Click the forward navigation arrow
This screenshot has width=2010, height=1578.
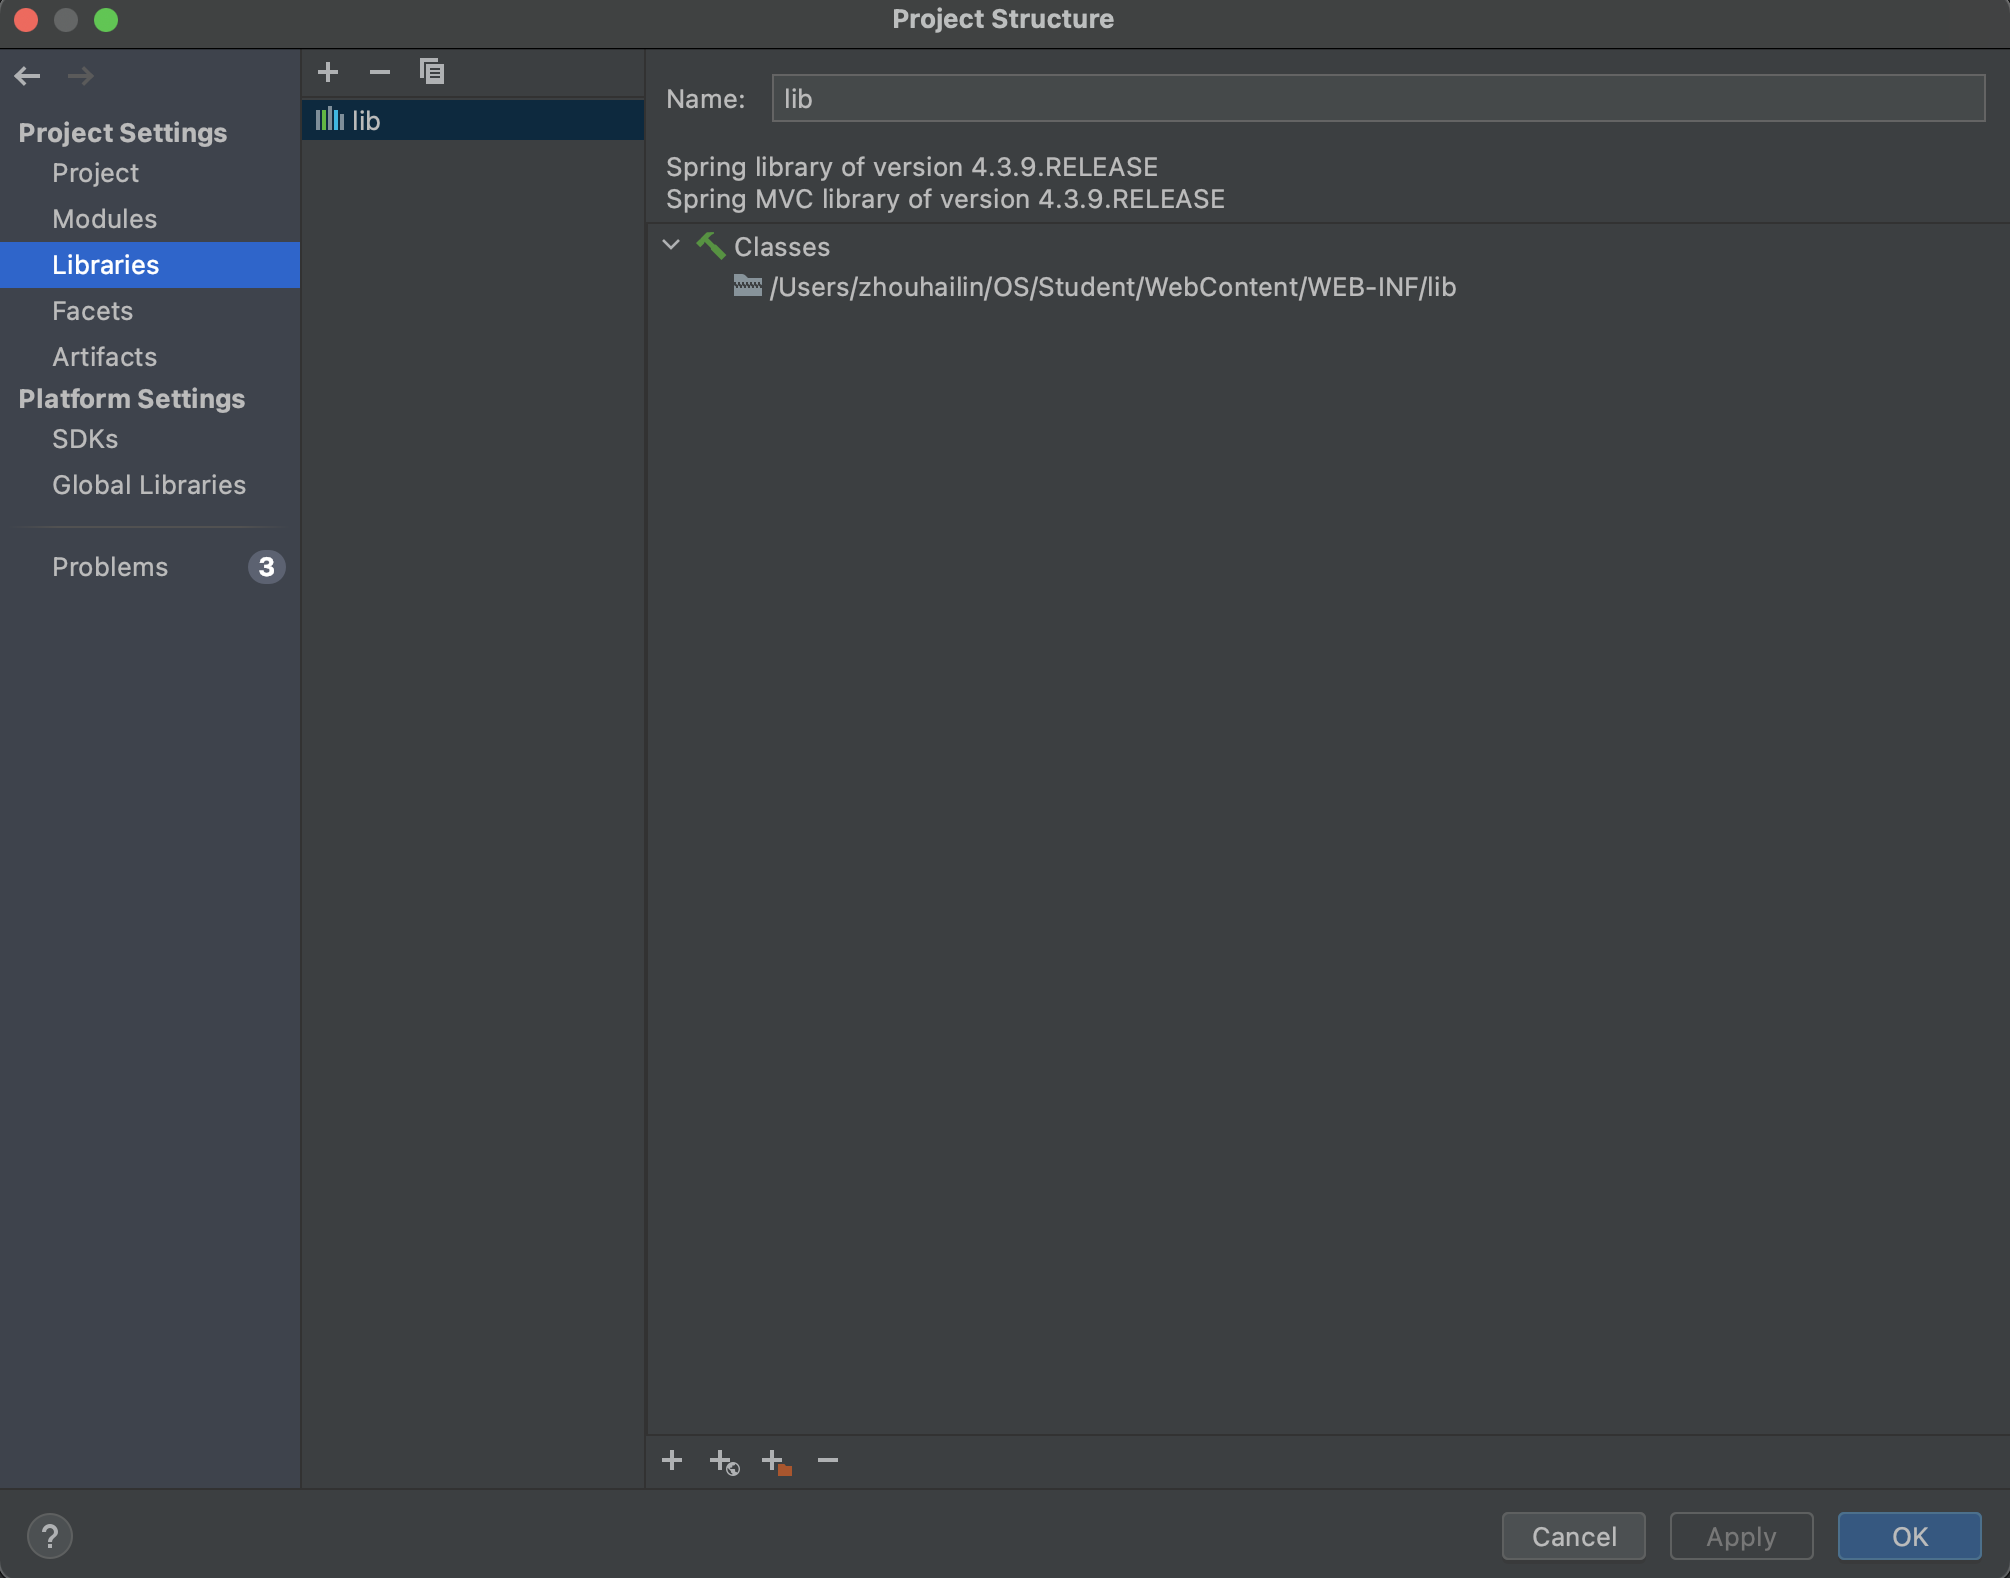(80, 76)
